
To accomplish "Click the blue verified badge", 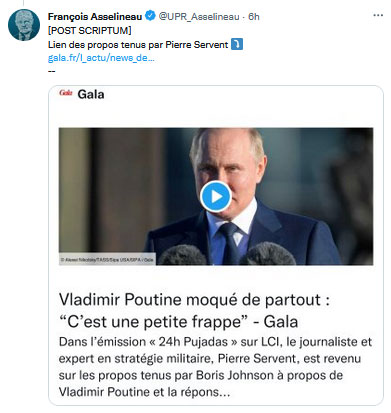I will coord(151,16).
